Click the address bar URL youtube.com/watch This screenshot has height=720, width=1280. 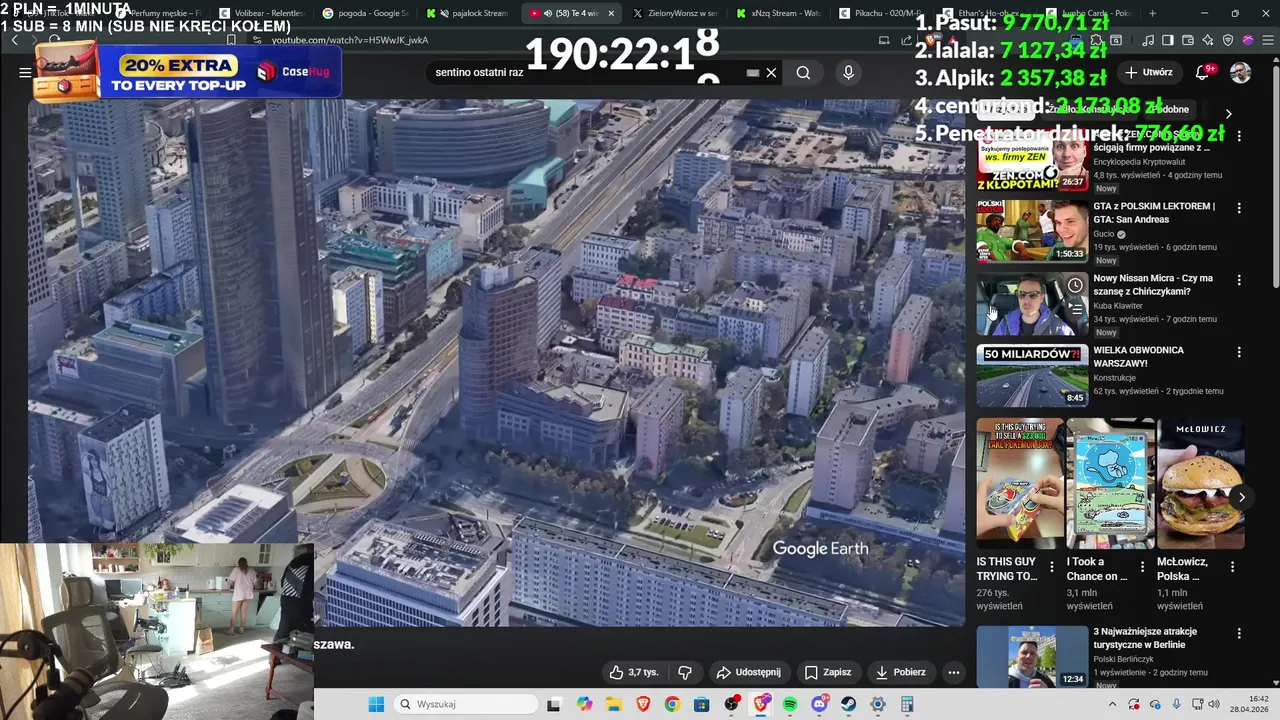[350, 40]
